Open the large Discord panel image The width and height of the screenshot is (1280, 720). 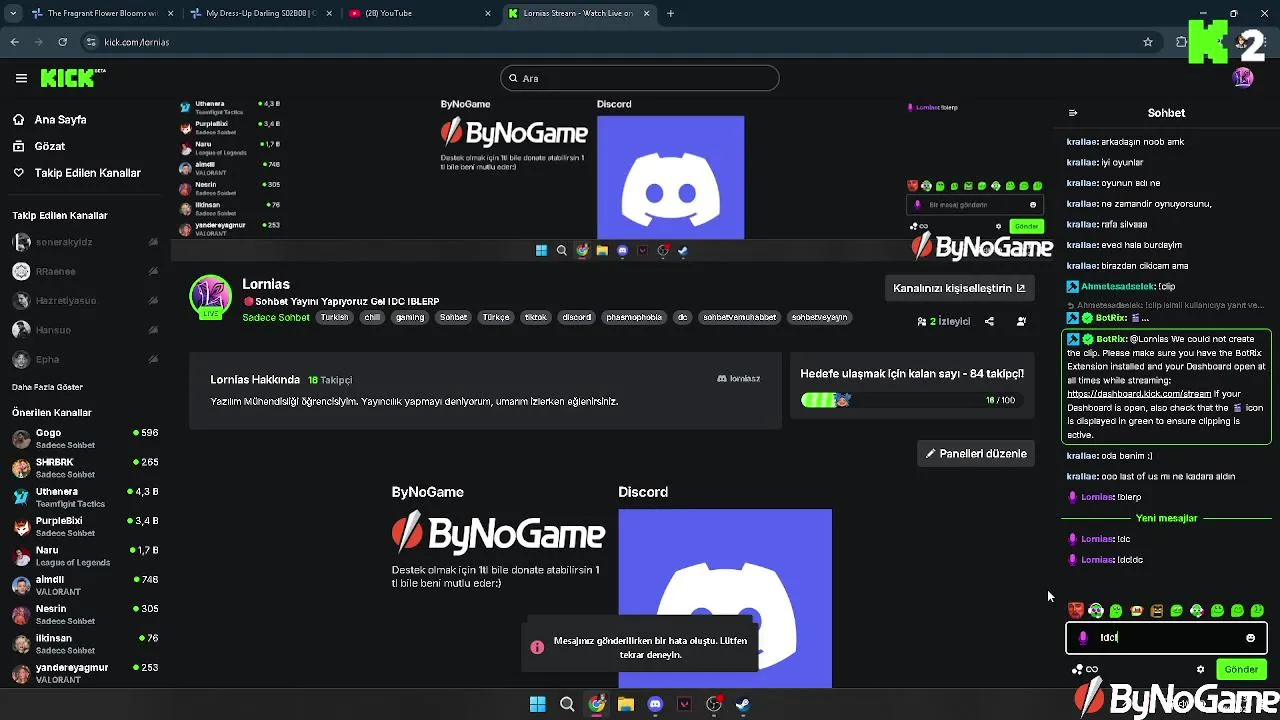pyautogui.click(x=725, y=598)
